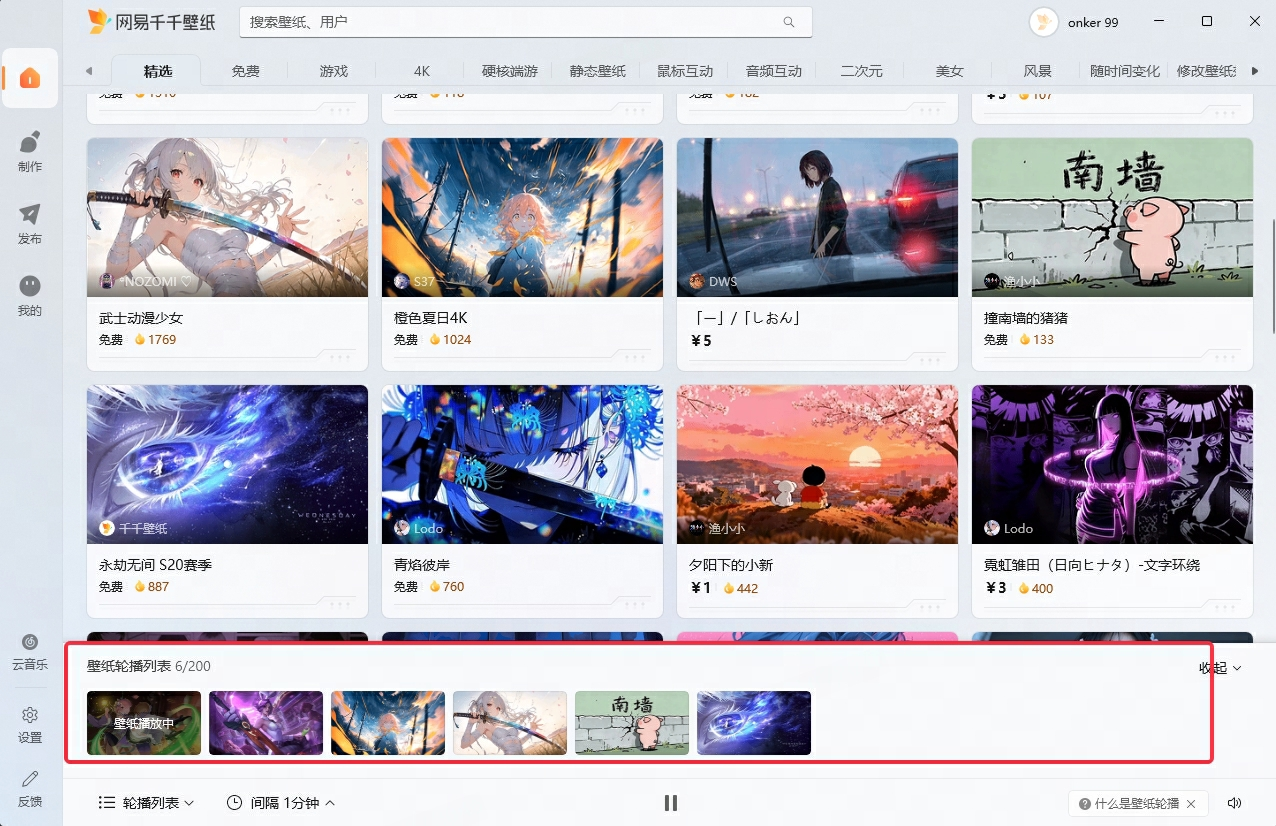Switch to the 精选 tab
This screenshot has height=826, width=1276.
pyautogui.click(x=157, y=71)
